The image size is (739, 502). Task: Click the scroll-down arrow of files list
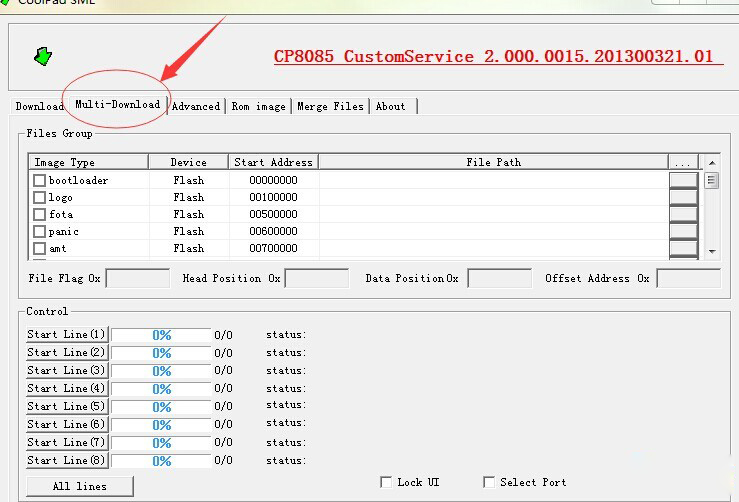712,251
